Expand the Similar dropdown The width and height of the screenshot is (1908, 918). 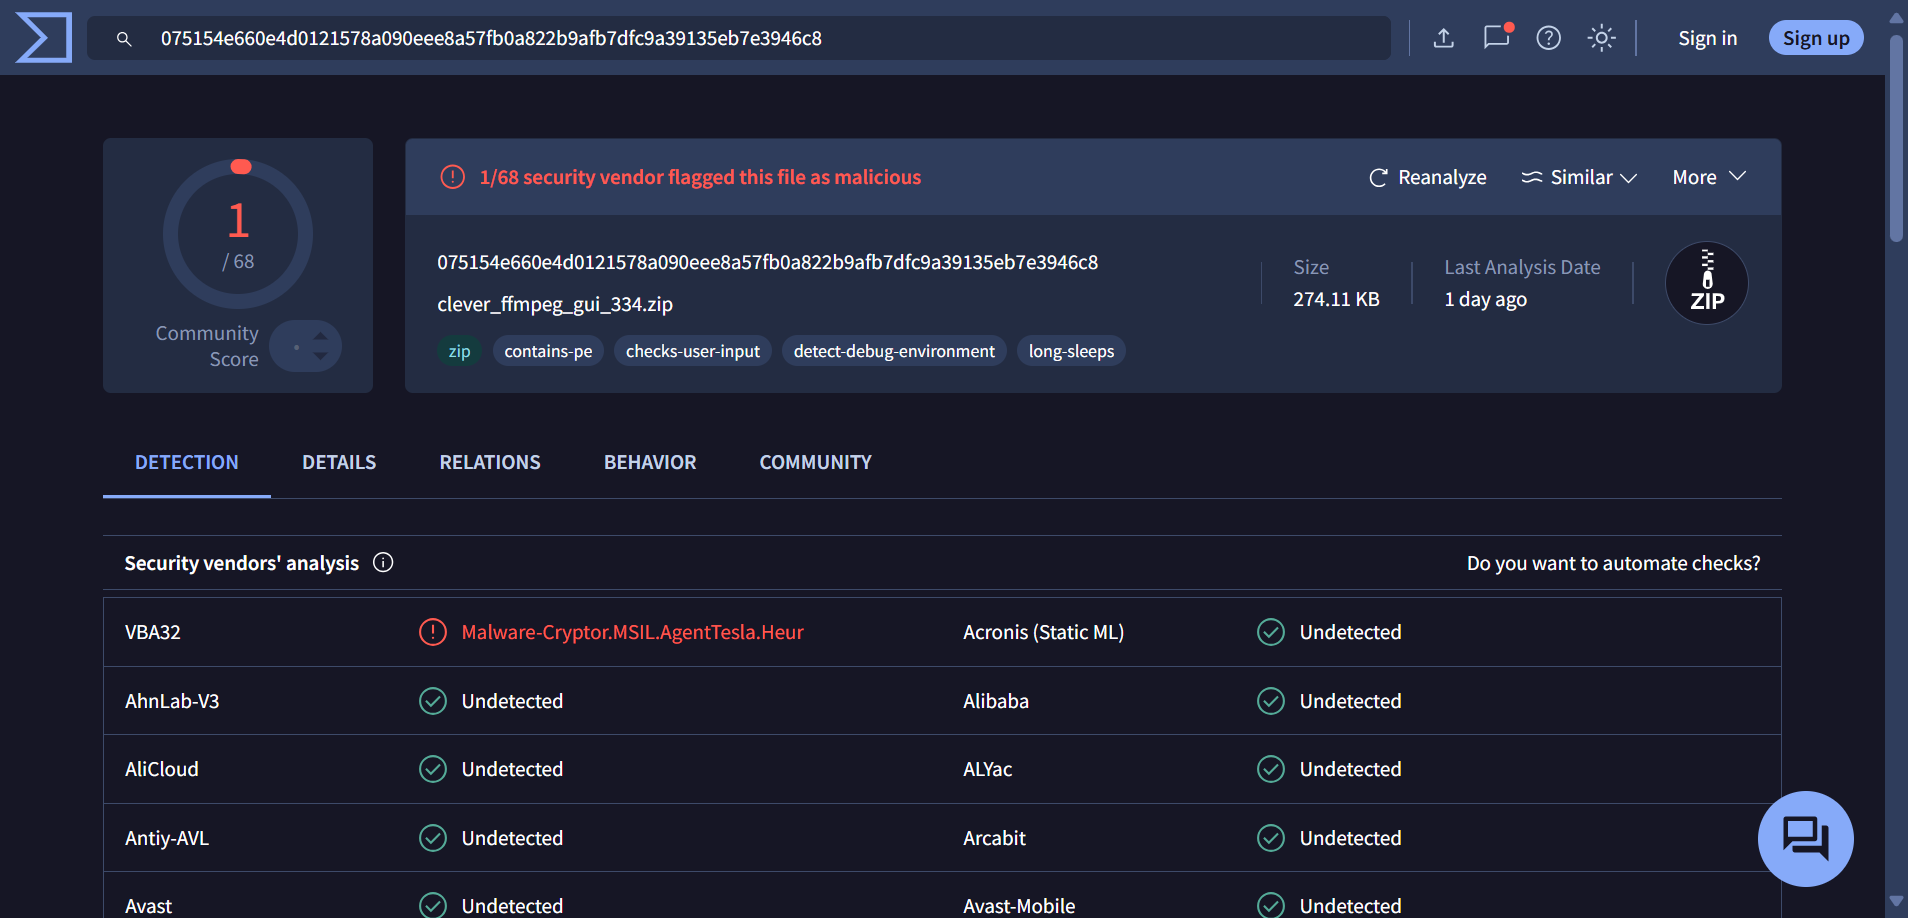tap(1579, 177)
